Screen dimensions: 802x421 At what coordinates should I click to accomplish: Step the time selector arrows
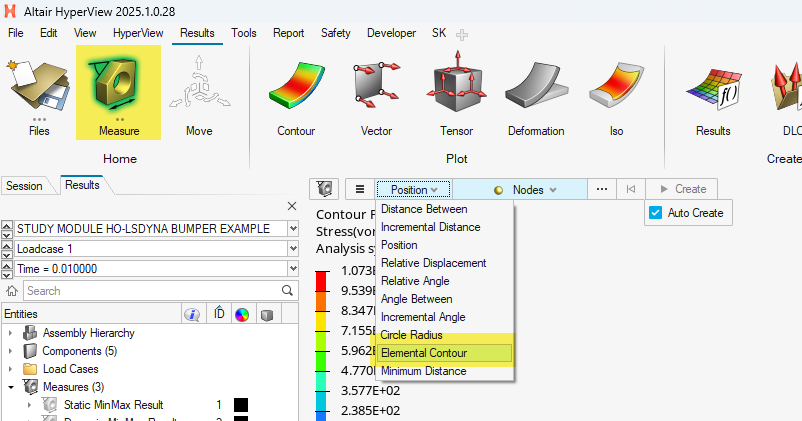coord(7,269)
